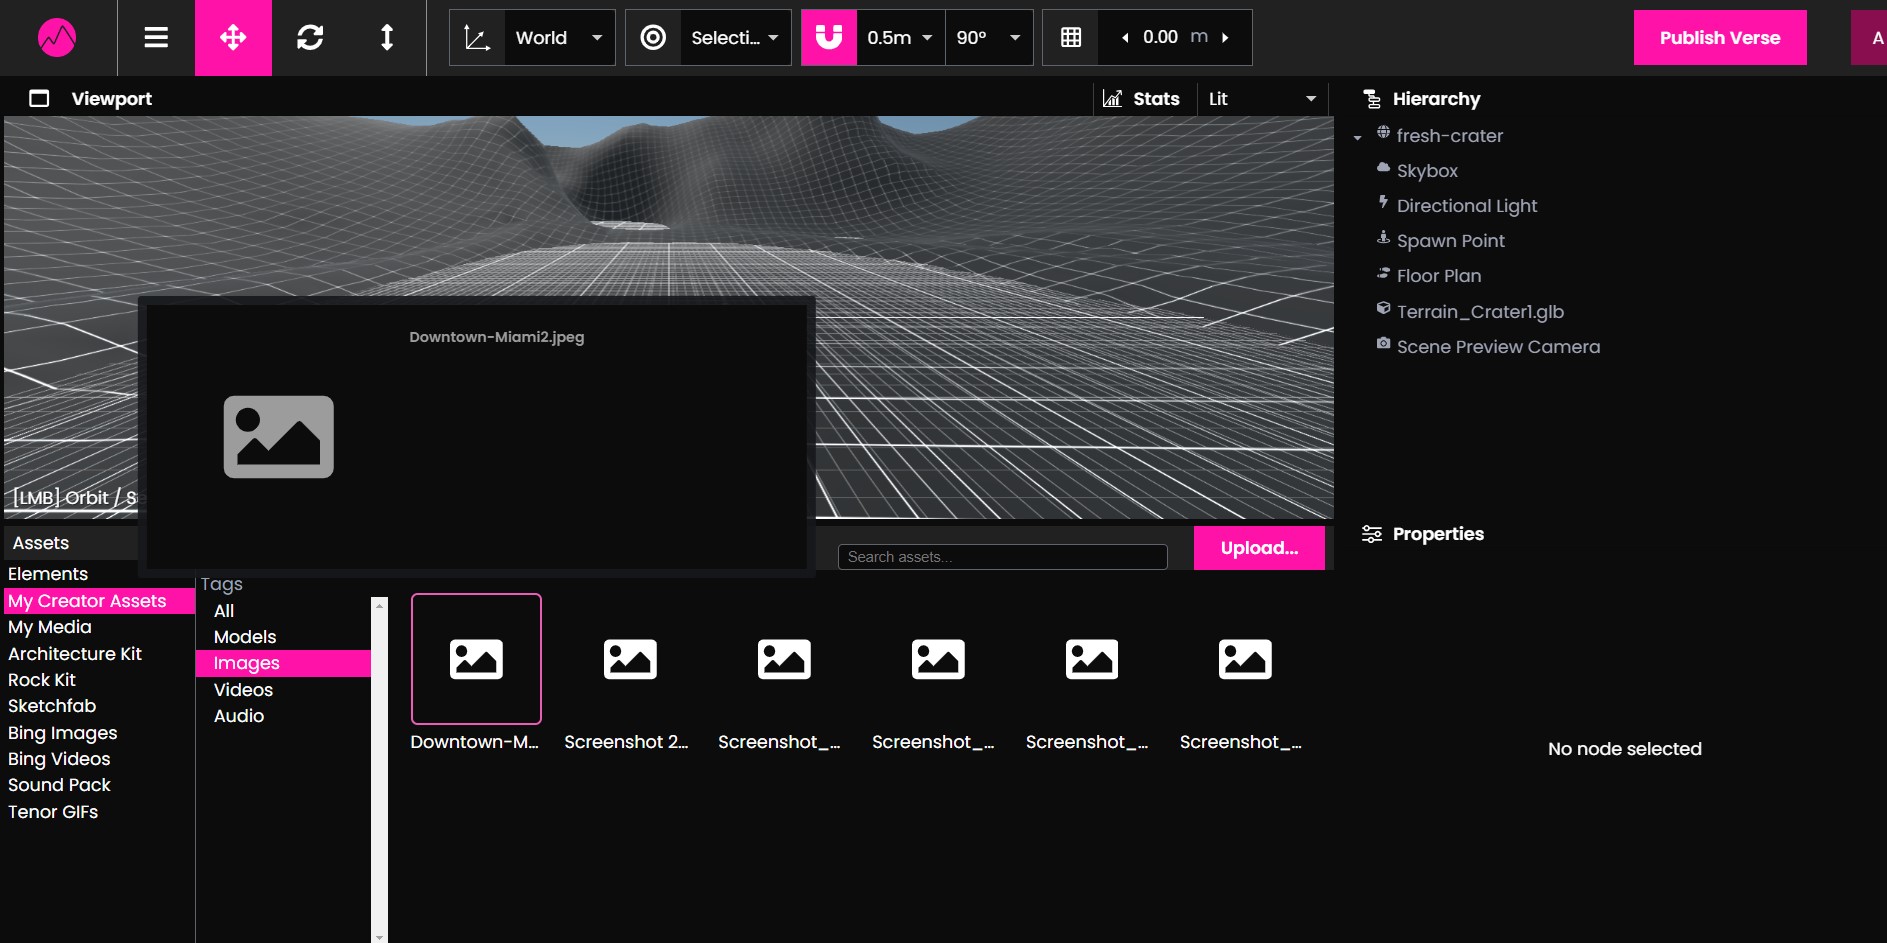Click the Publish Verse button

click(x=1720, y=38)
